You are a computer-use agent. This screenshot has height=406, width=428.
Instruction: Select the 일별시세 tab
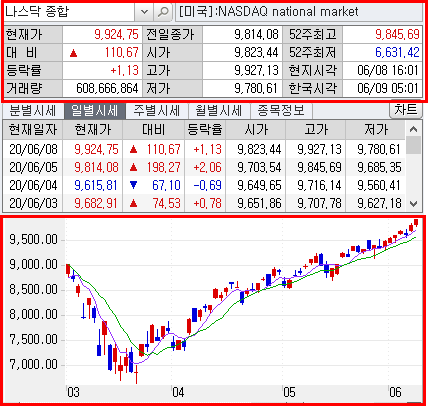pyautogui.click(x=95, y=111)
